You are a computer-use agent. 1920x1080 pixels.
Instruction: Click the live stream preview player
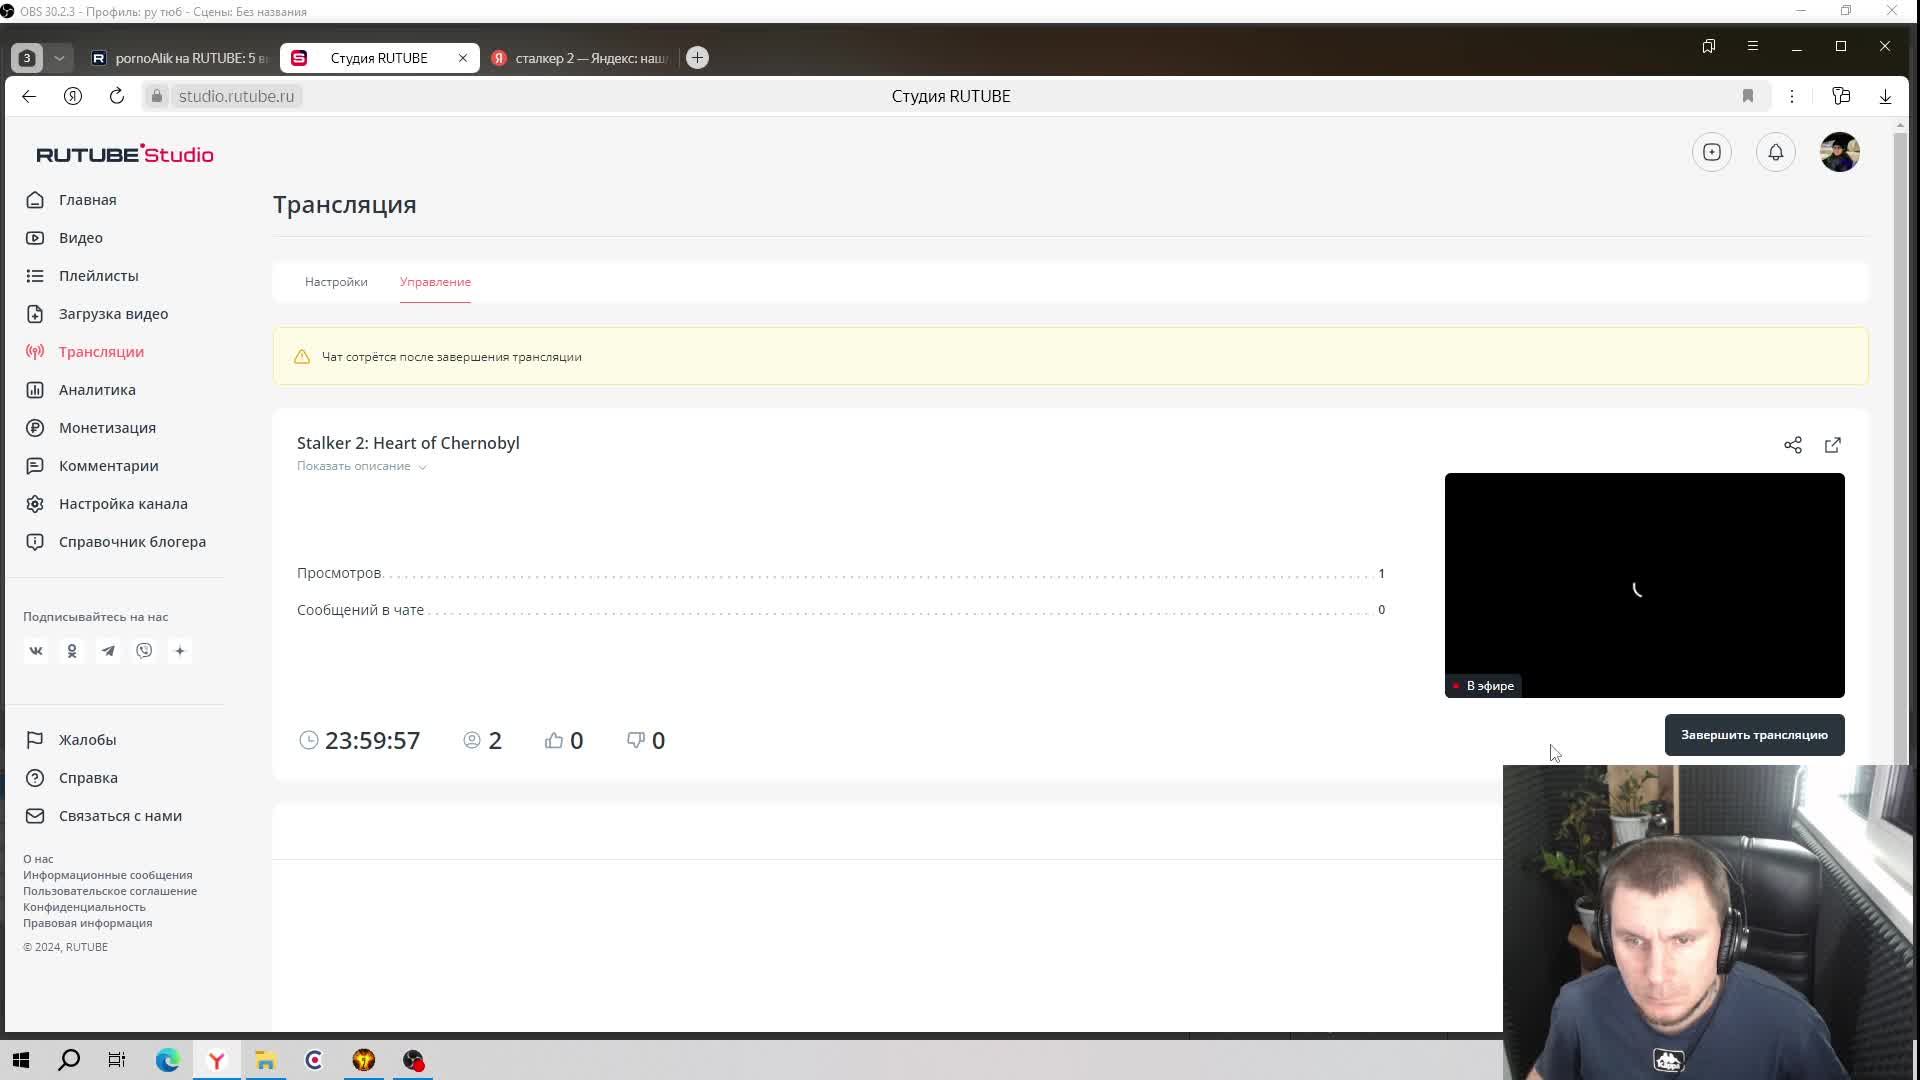pos(1644,585)
